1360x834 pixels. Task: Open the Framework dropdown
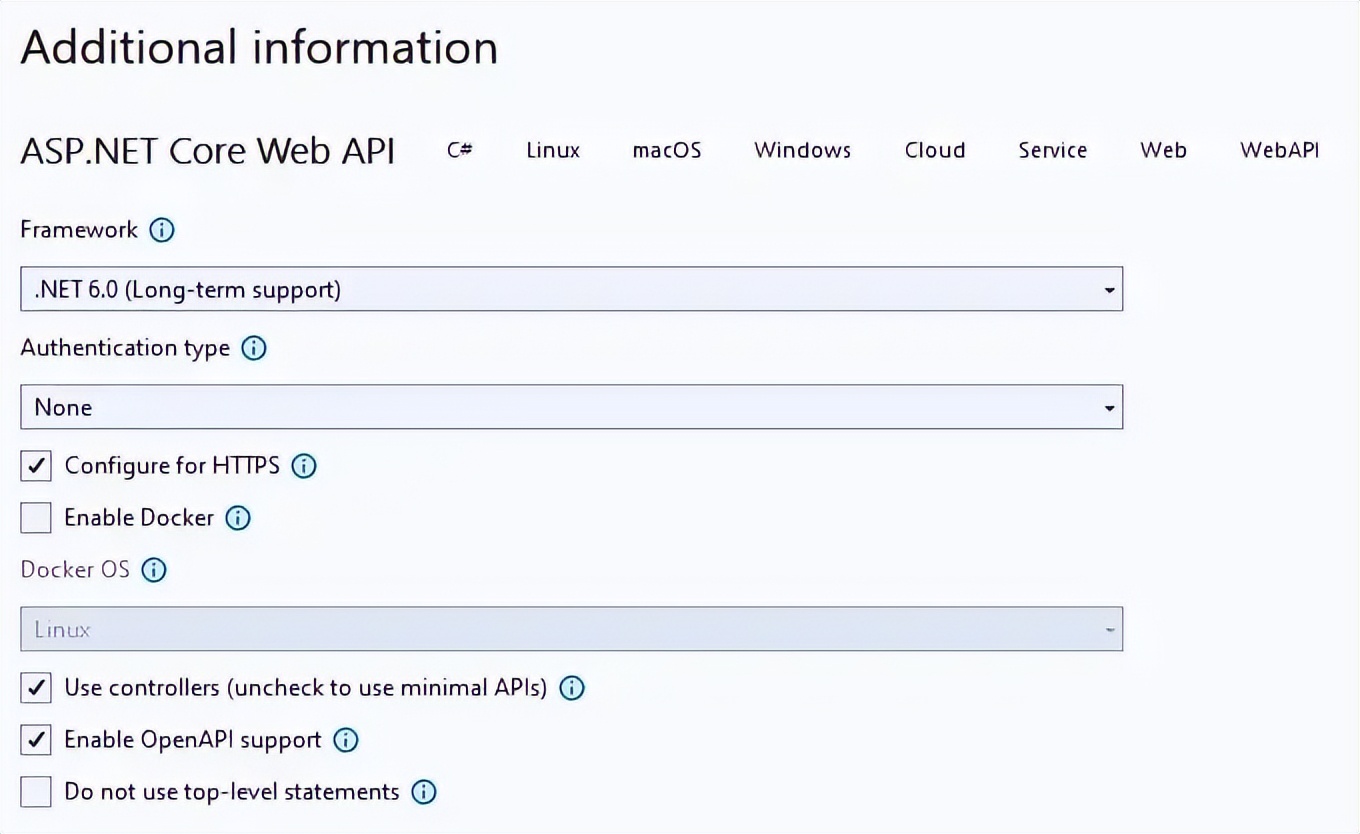(1108, 289)
